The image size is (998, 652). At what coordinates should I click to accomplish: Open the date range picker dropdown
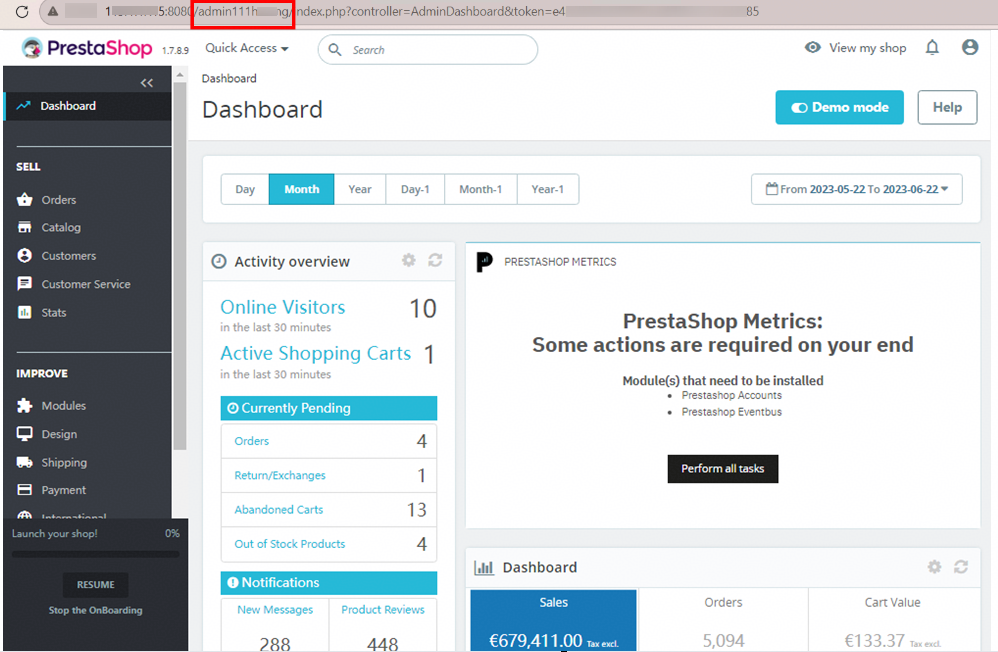coord(857,189)
